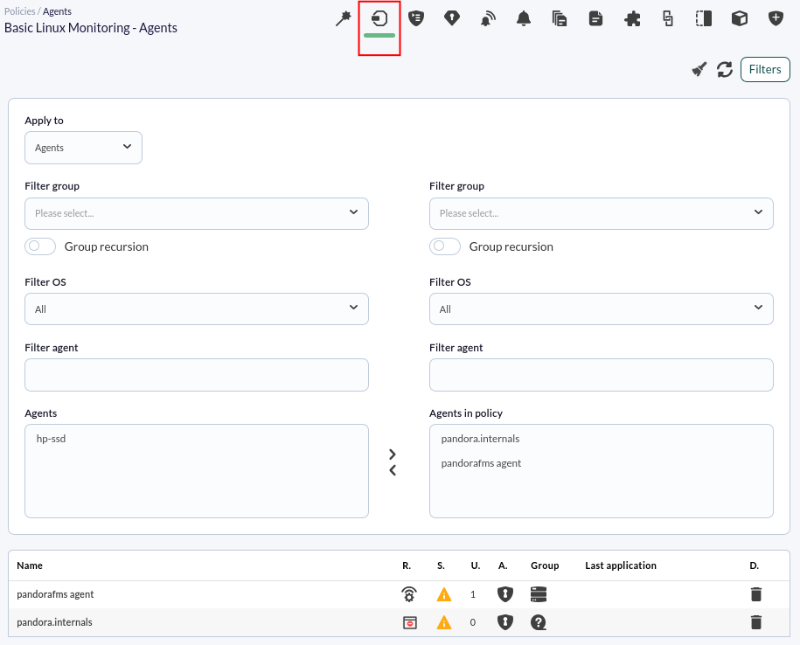The width and height of the screenshot is (800, 645).
Task: Delete pandorafms agent with trash icon
Action: (x=756, y=594)
